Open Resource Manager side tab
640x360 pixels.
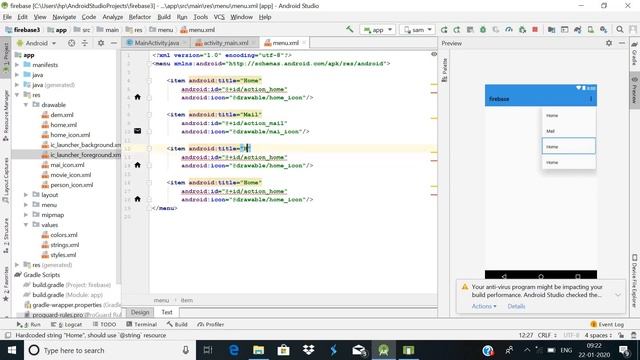pyautogui.click(x=5, y=116)
